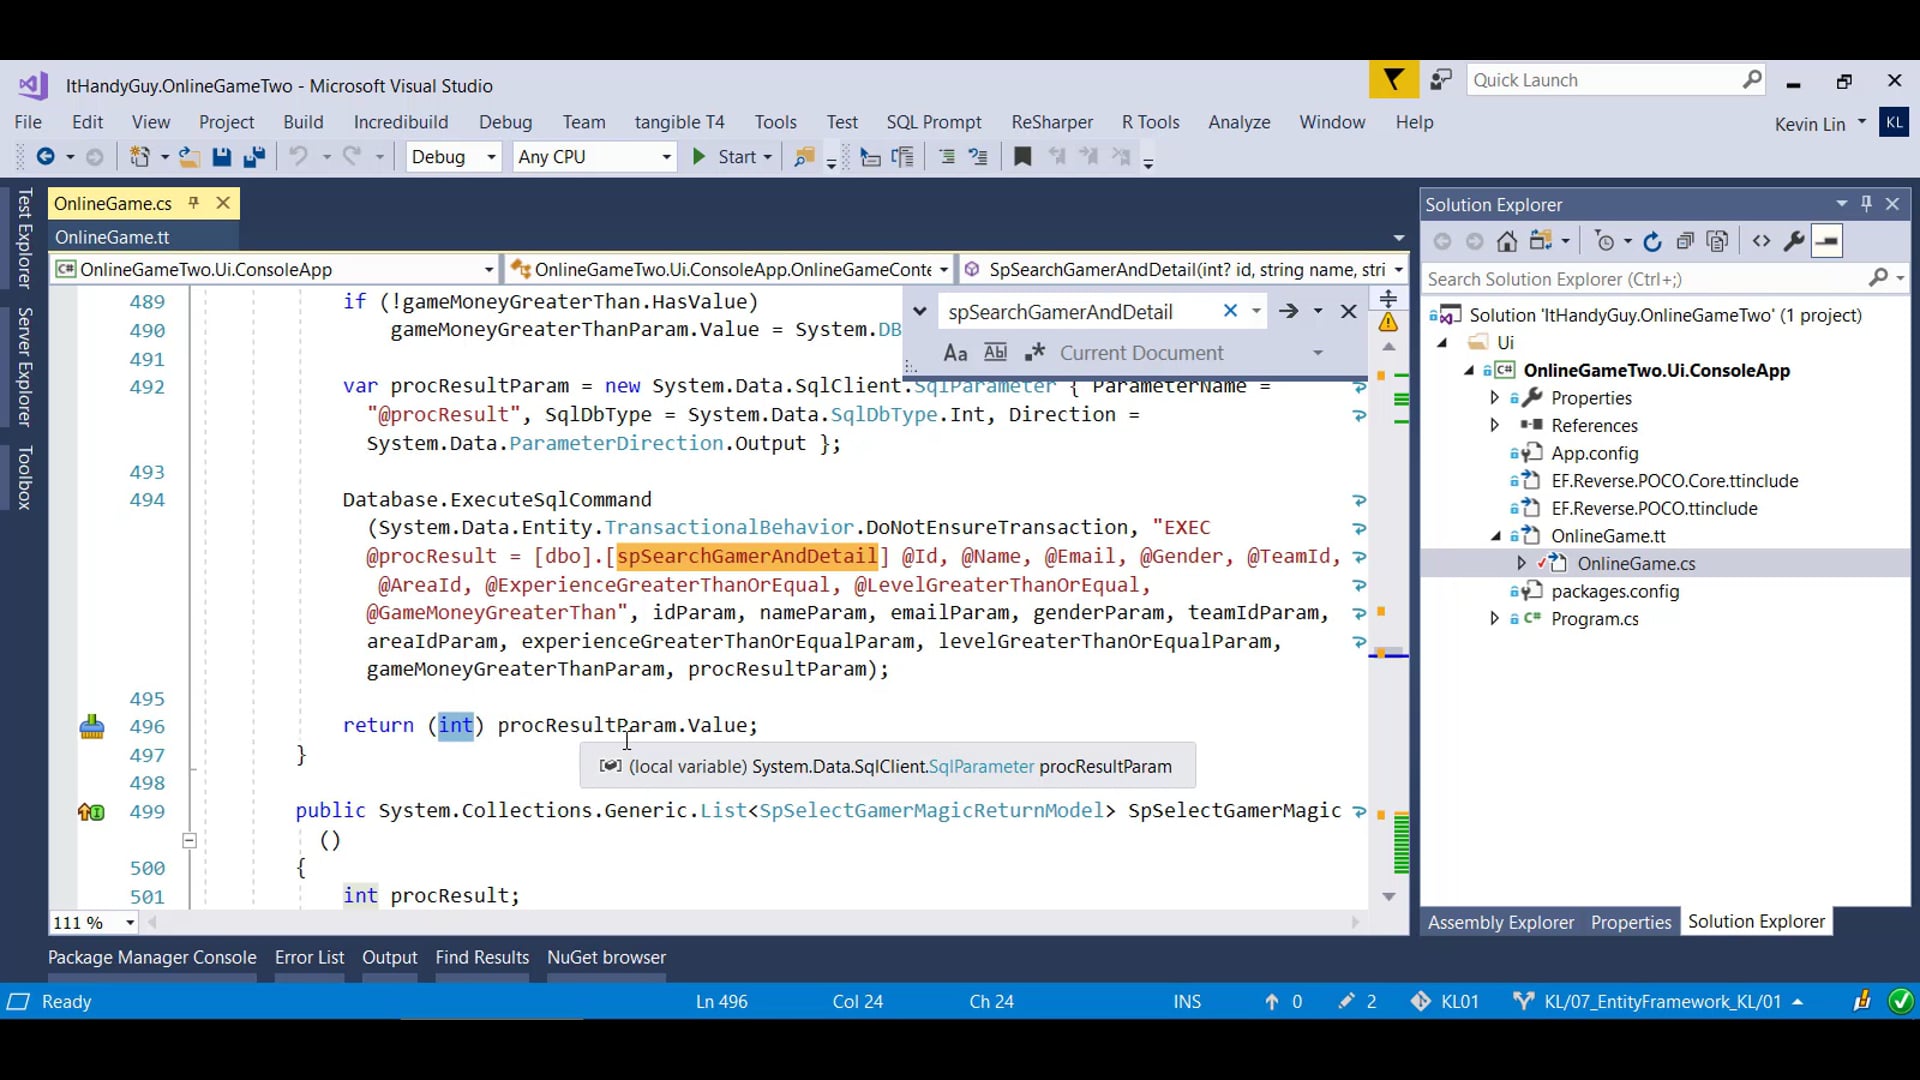Toggle Match whole word option
The image size is (1920, 1080).
[x=995, y=353]
